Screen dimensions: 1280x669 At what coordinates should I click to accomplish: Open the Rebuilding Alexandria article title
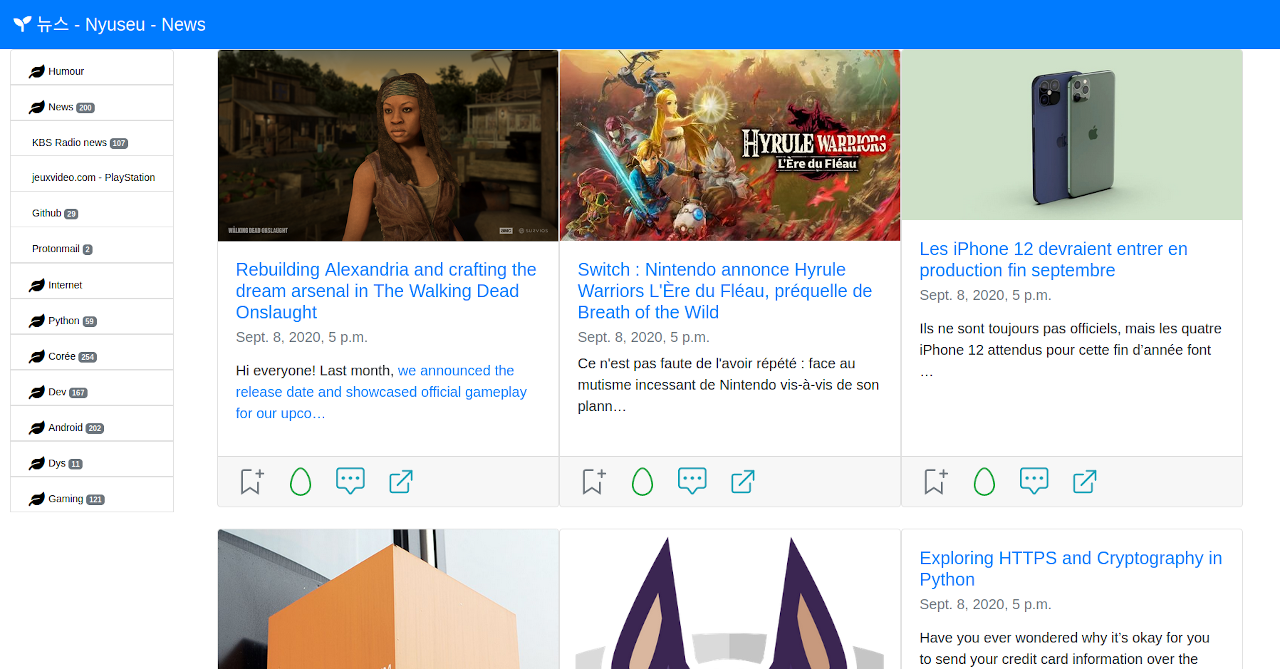[x=386, y=291]
